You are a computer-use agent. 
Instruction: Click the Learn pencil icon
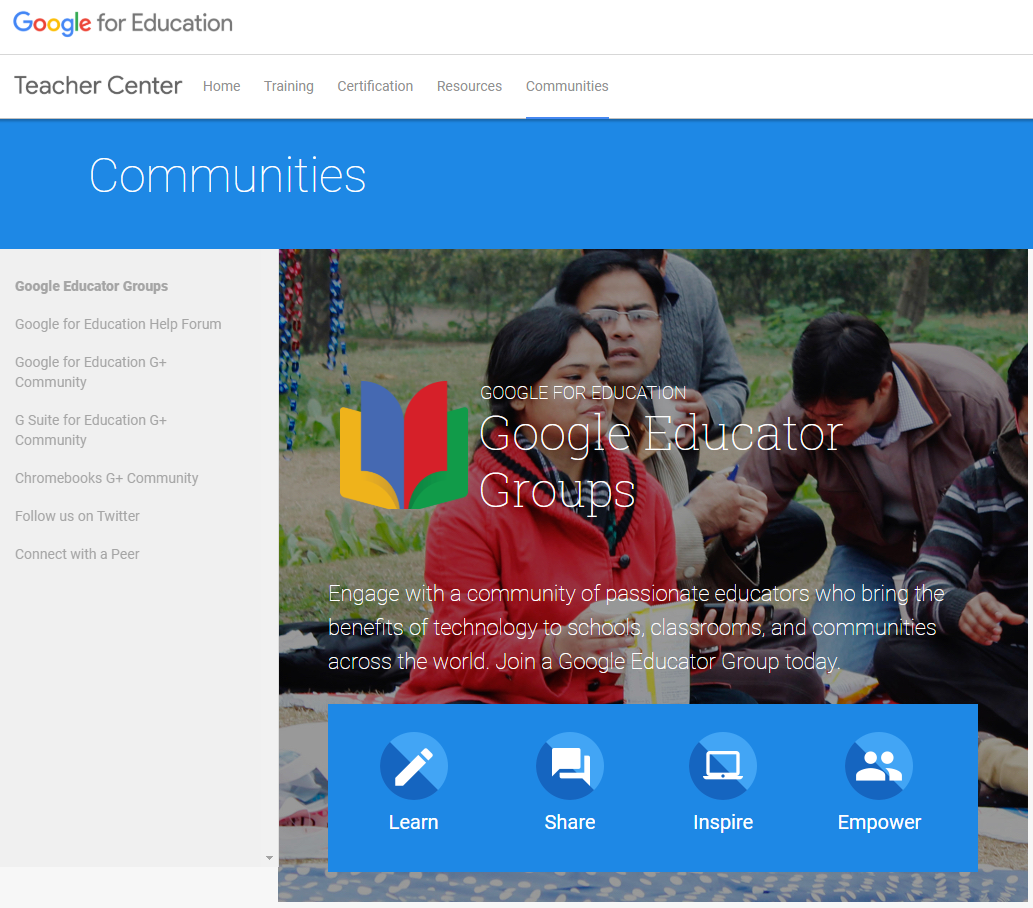(414, 766)
